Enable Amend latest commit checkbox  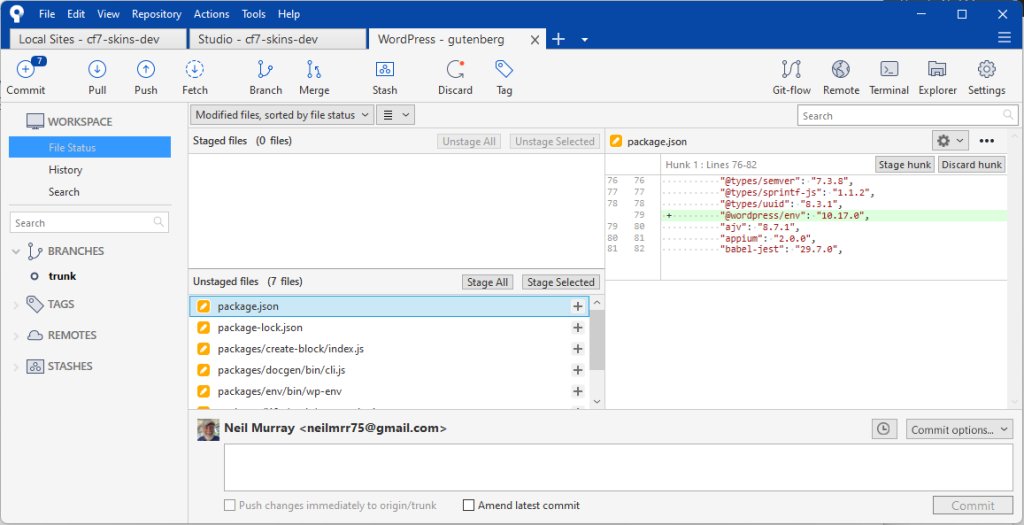click(469, 506)
